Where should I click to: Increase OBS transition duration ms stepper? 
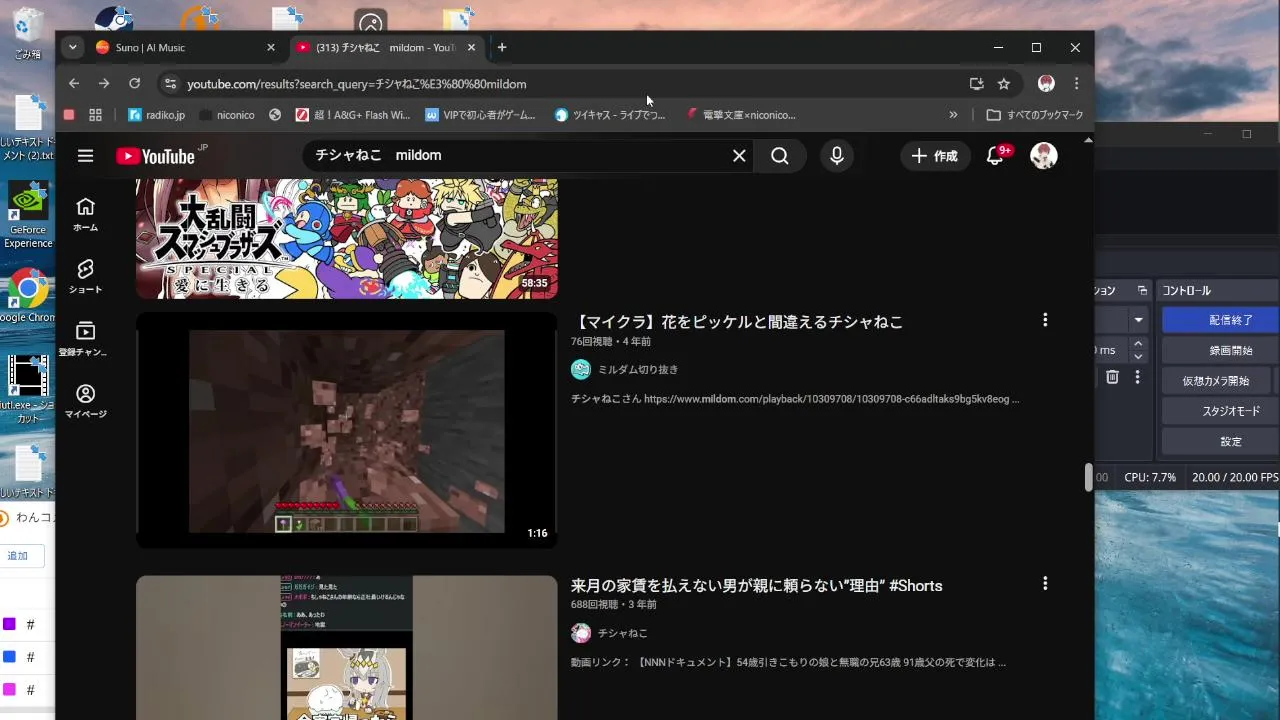pyautogui.click(x=1138, y=344)
